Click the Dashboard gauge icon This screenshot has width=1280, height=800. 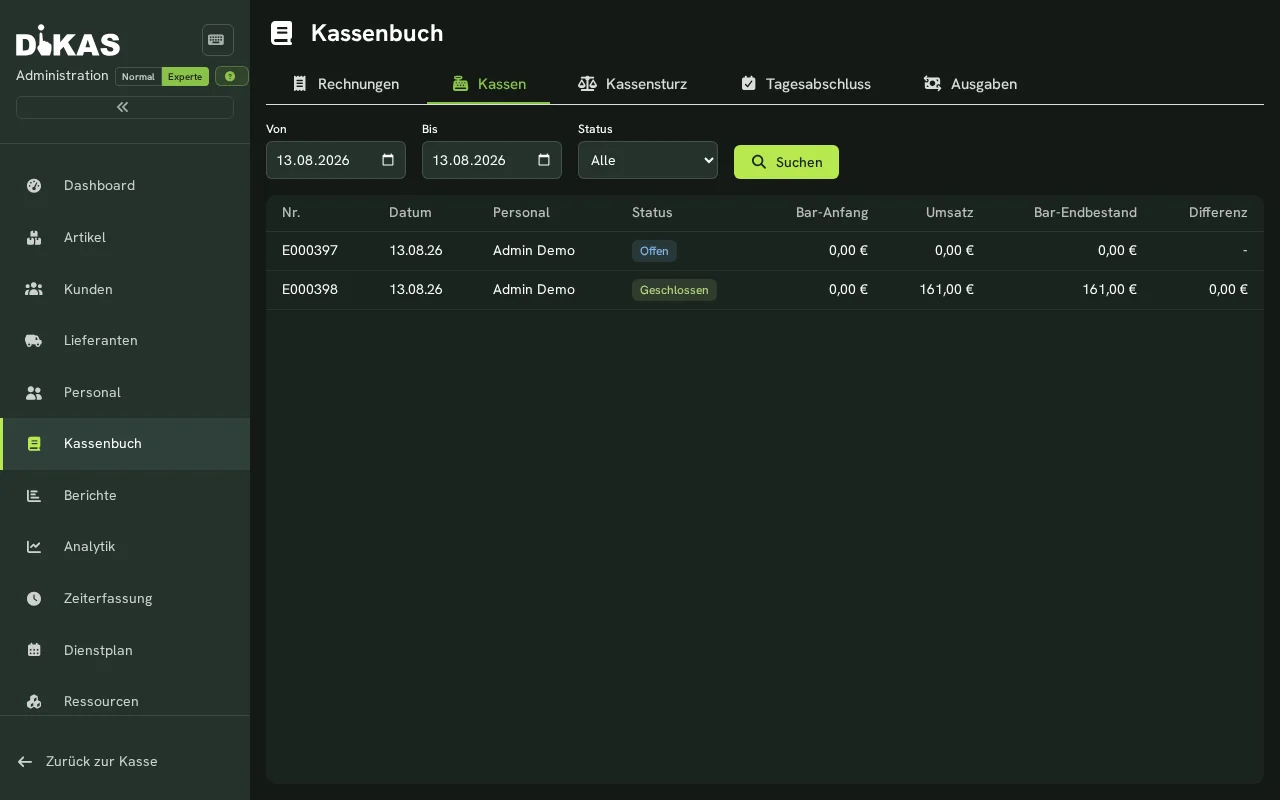pyautogui.click(x=34, y=185)
